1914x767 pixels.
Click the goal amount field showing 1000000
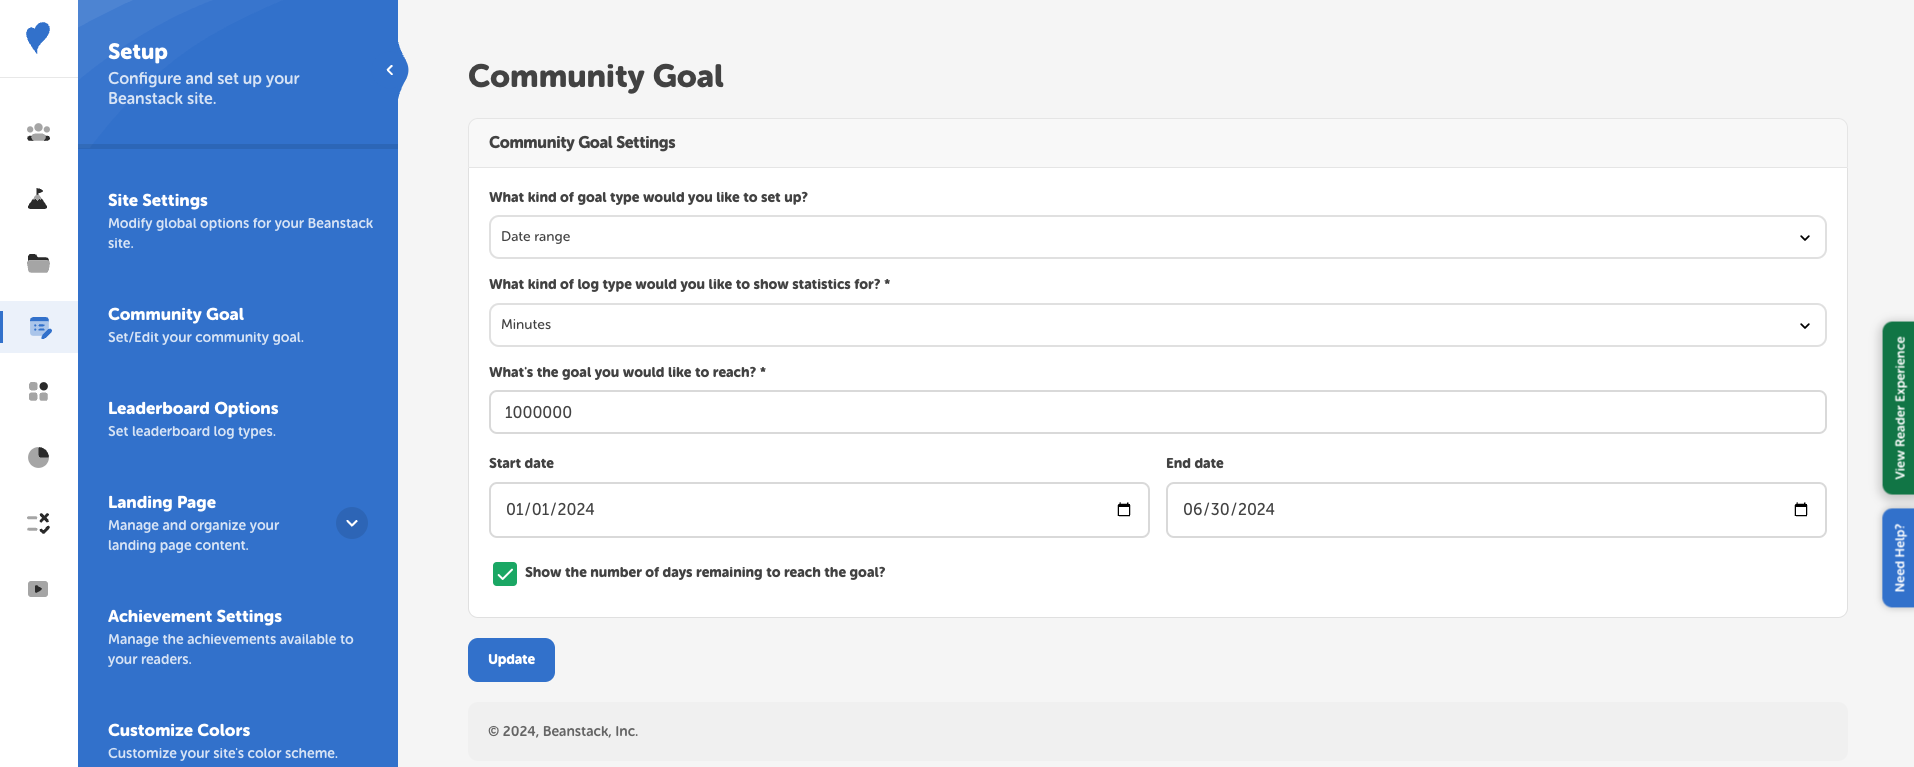tap(1156, 411)
